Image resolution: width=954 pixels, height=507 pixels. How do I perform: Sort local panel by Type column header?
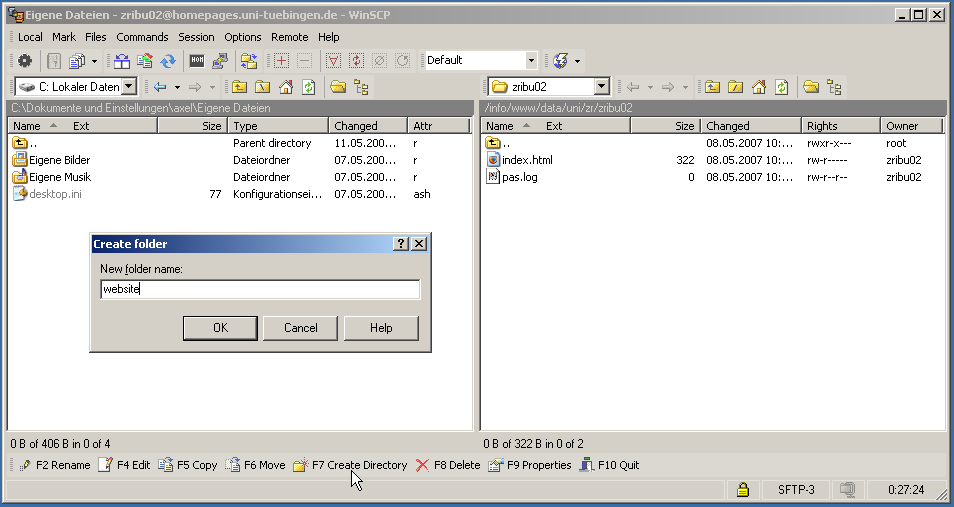pyautogui.click(x=278, y=126)
